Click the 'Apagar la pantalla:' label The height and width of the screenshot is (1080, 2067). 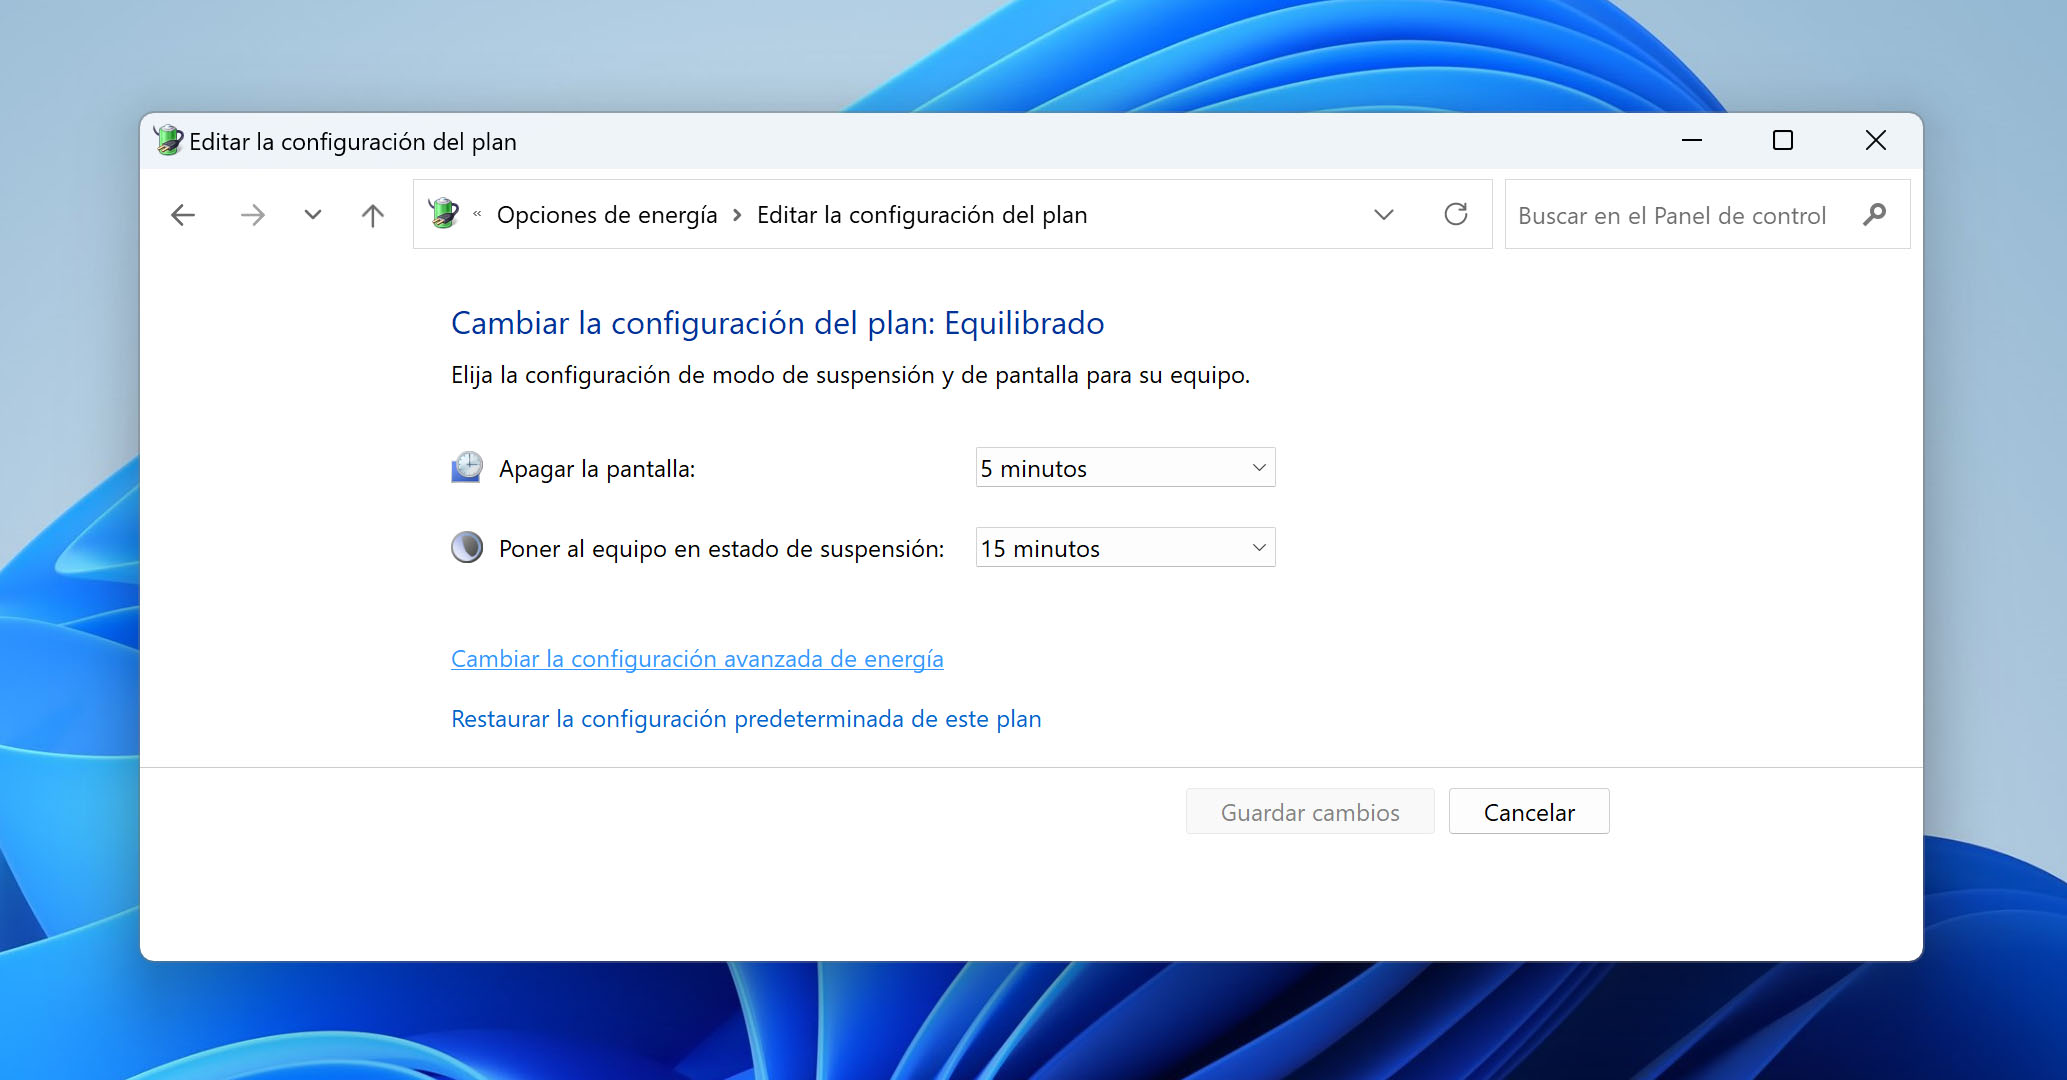pos(597,469)
